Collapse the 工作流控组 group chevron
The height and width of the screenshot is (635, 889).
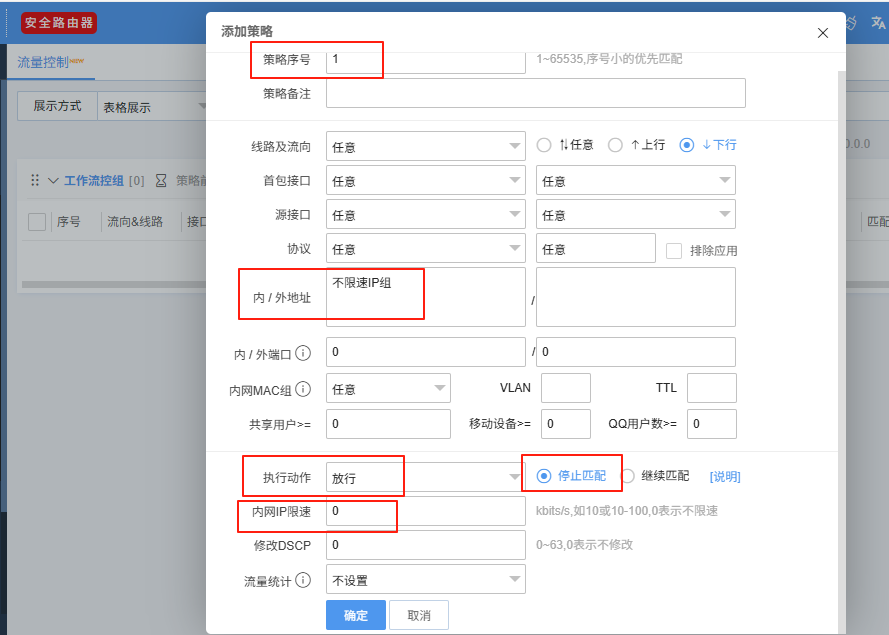[53, 180]
